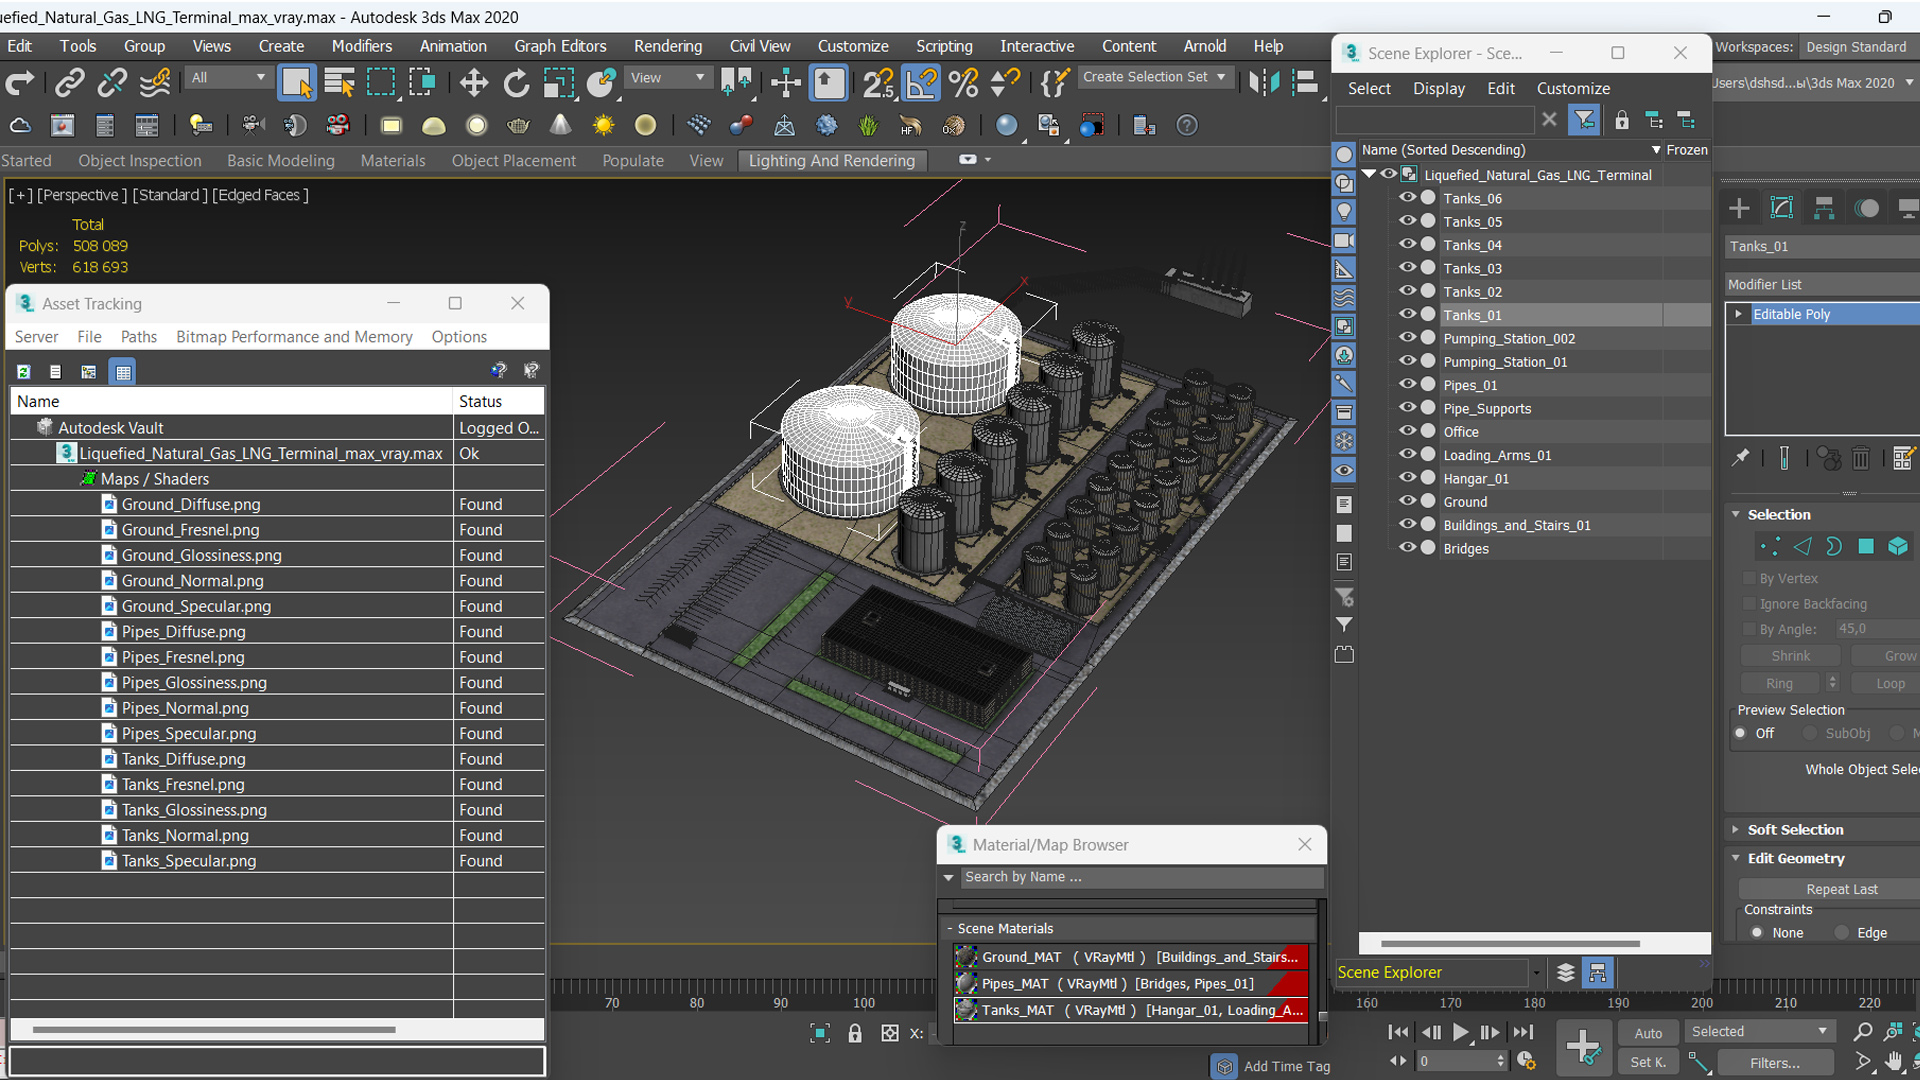This screenshot has height=1080, width=1920.
Task: Expand the Editable Poly modifier entry
Action: tap(1739, 314)
